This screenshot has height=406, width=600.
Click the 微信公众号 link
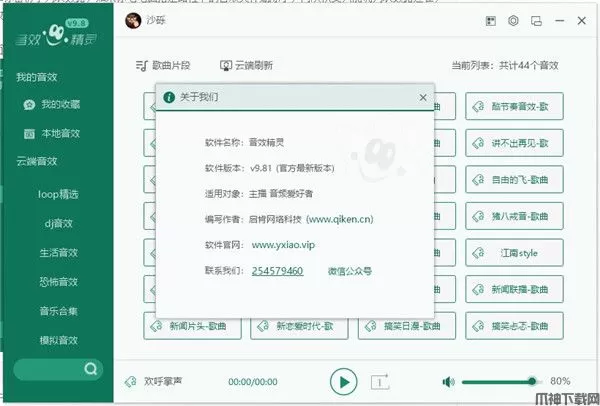[350, 271]
